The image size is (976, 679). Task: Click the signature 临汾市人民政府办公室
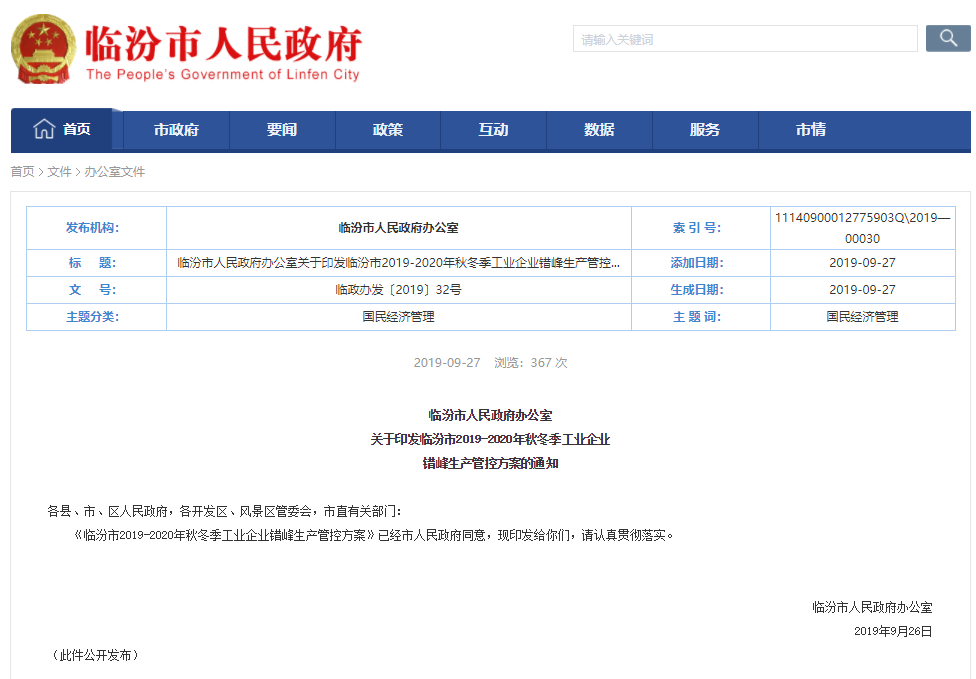[872, 607]
